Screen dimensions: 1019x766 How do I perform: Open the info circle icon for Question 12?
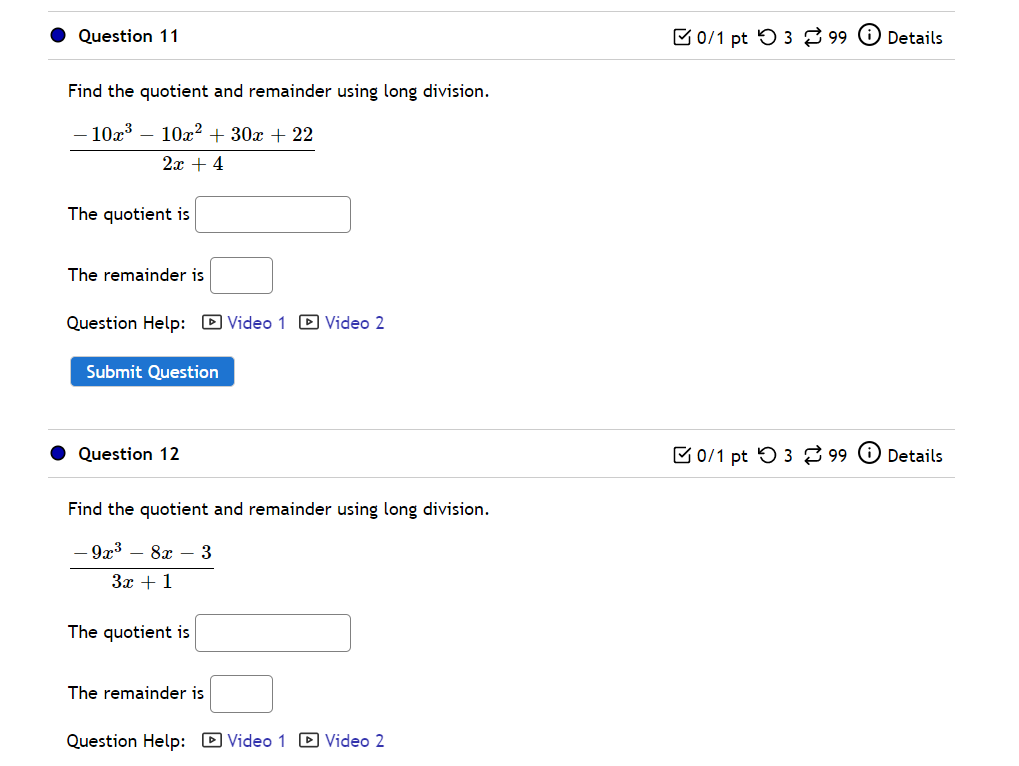[869, 453]
